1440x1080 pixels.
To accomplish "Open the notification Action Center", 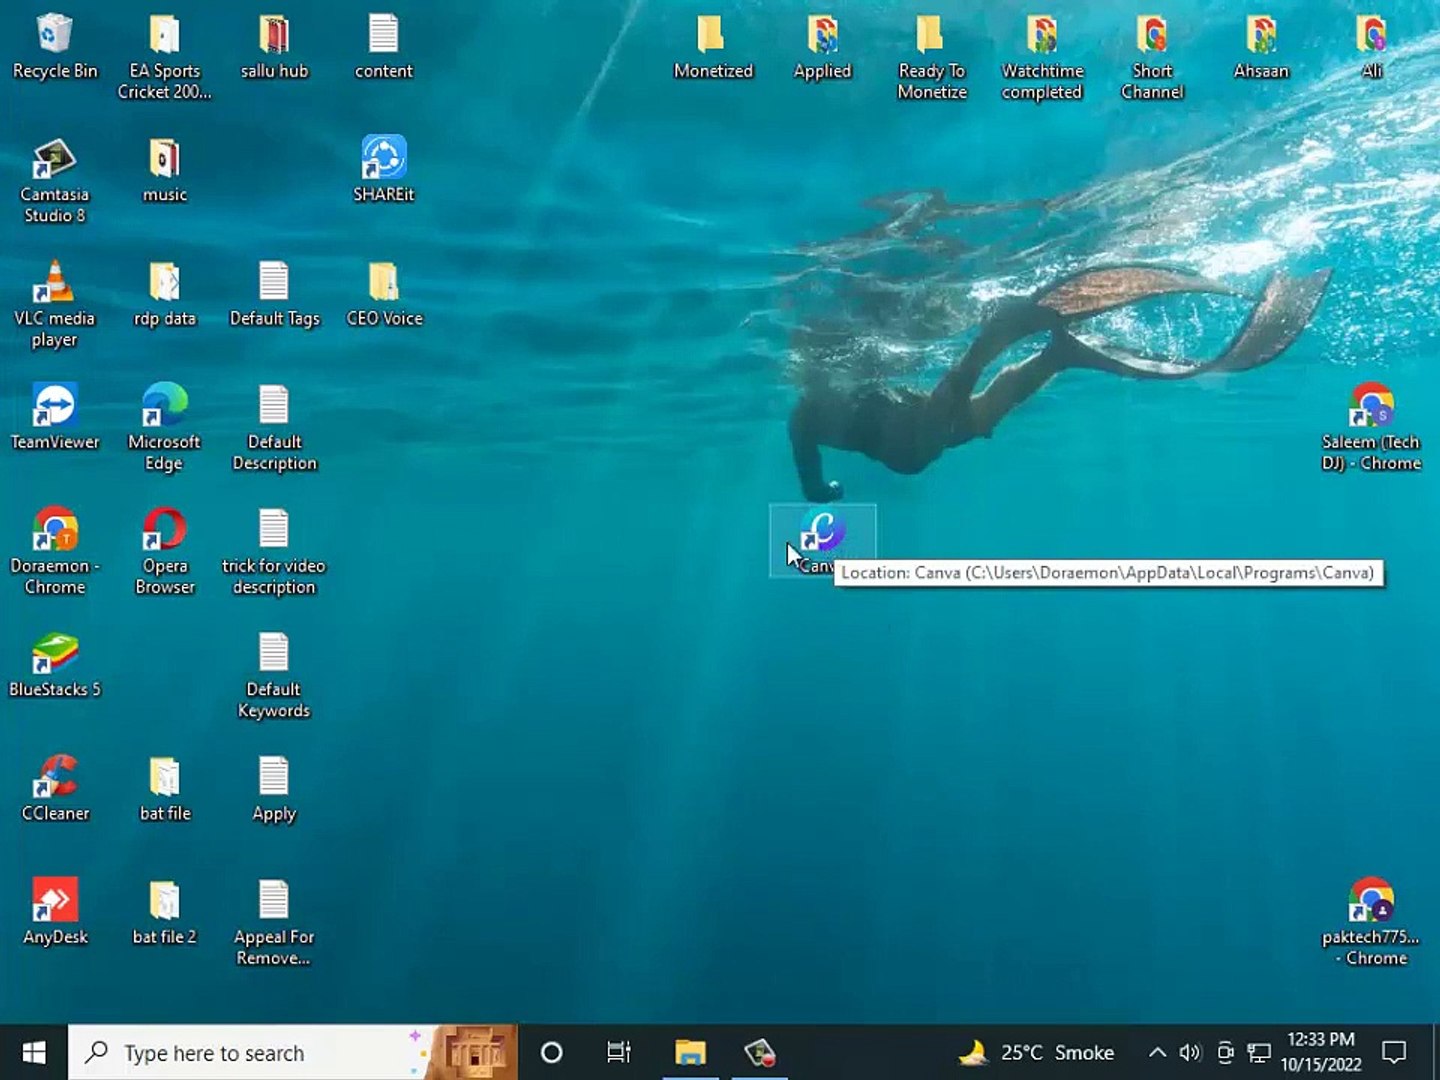I will pos(1394,1052).
